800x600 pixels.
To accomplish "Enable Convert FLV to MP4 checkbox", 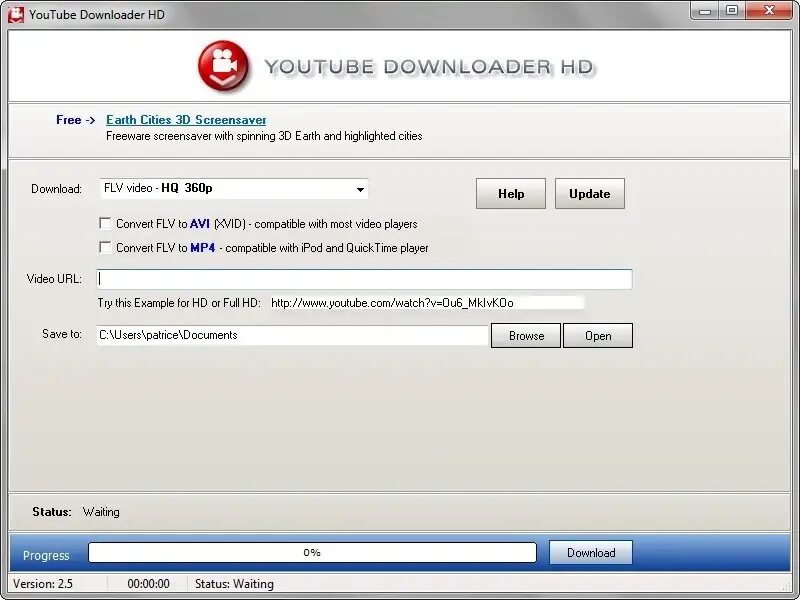I will point(105,247).
